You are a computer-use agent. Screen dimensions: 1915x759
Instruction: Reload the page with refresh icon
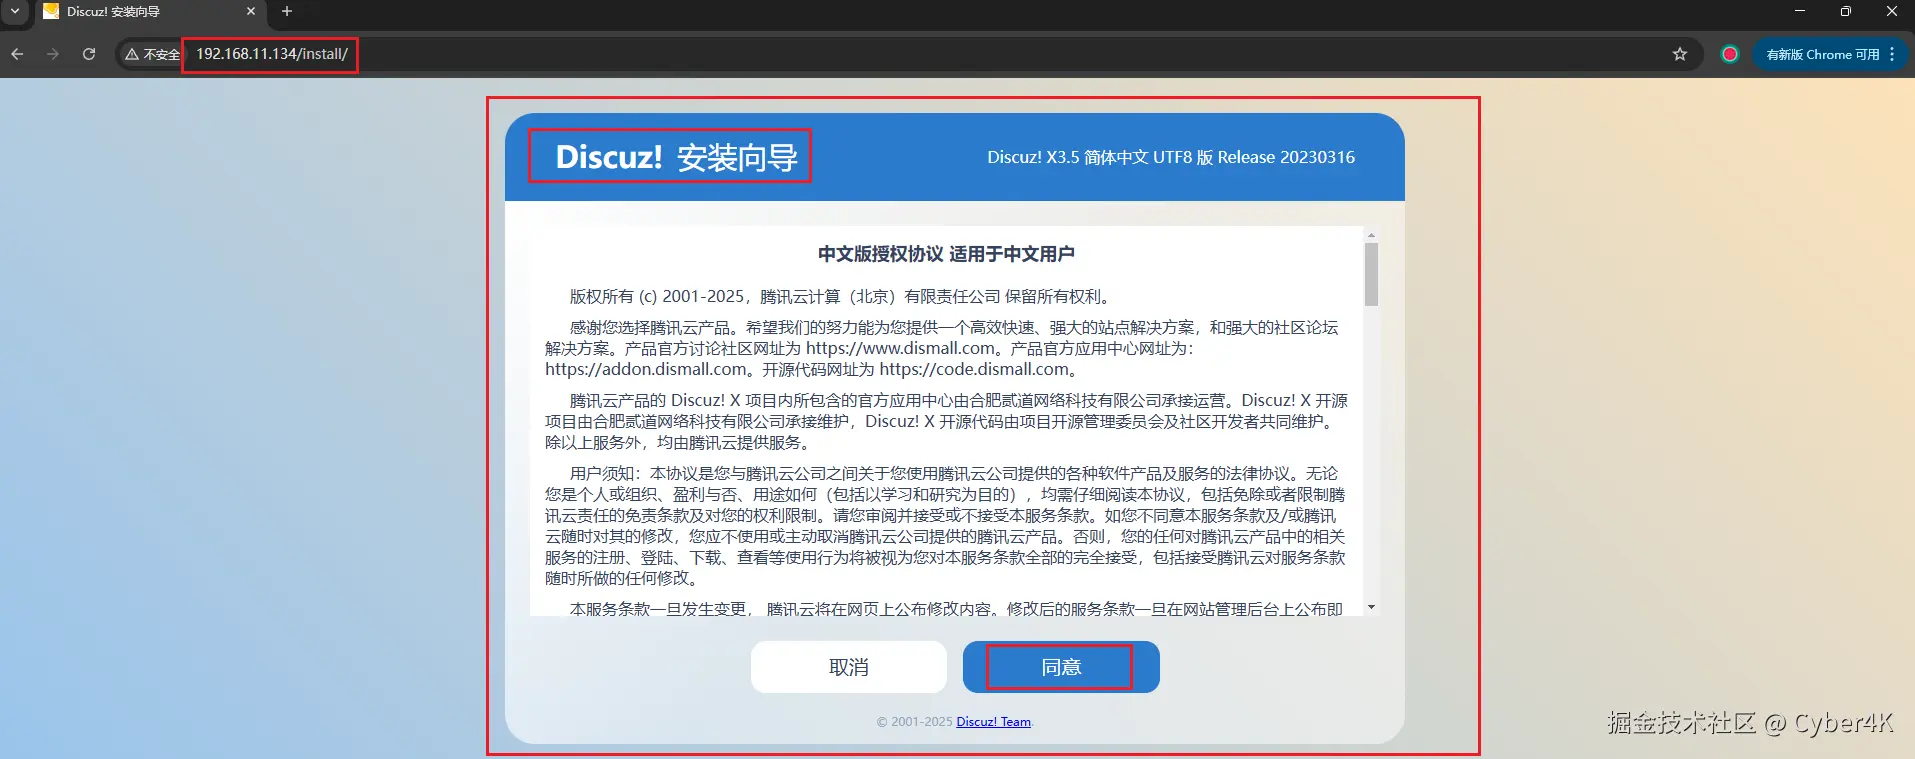coord(89,54)
